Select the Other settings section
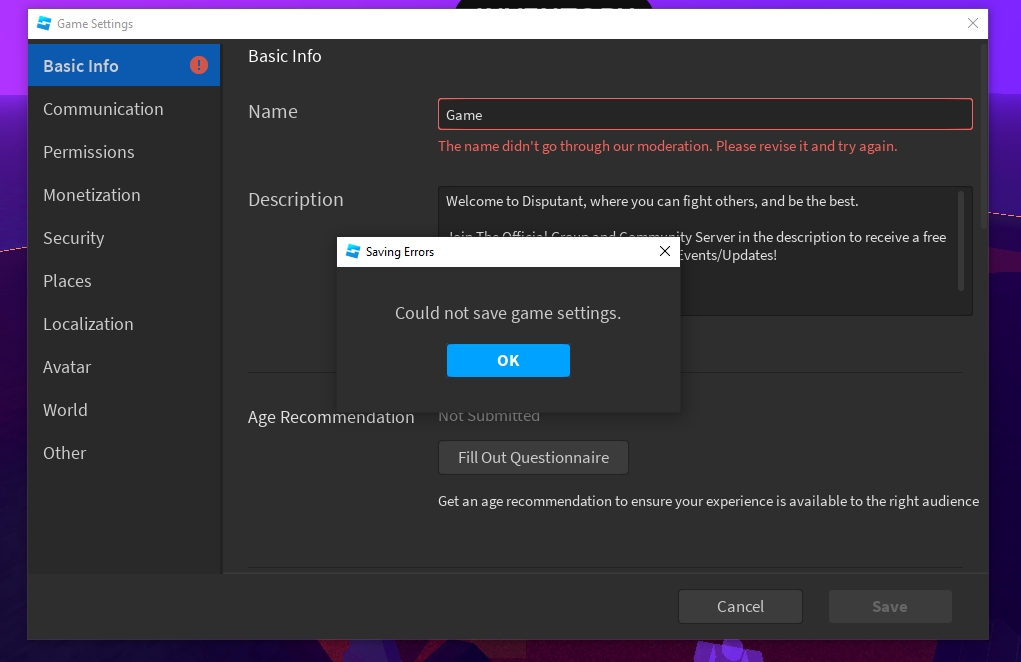The width and height of the screenshot is (1021, 662). 64,453
